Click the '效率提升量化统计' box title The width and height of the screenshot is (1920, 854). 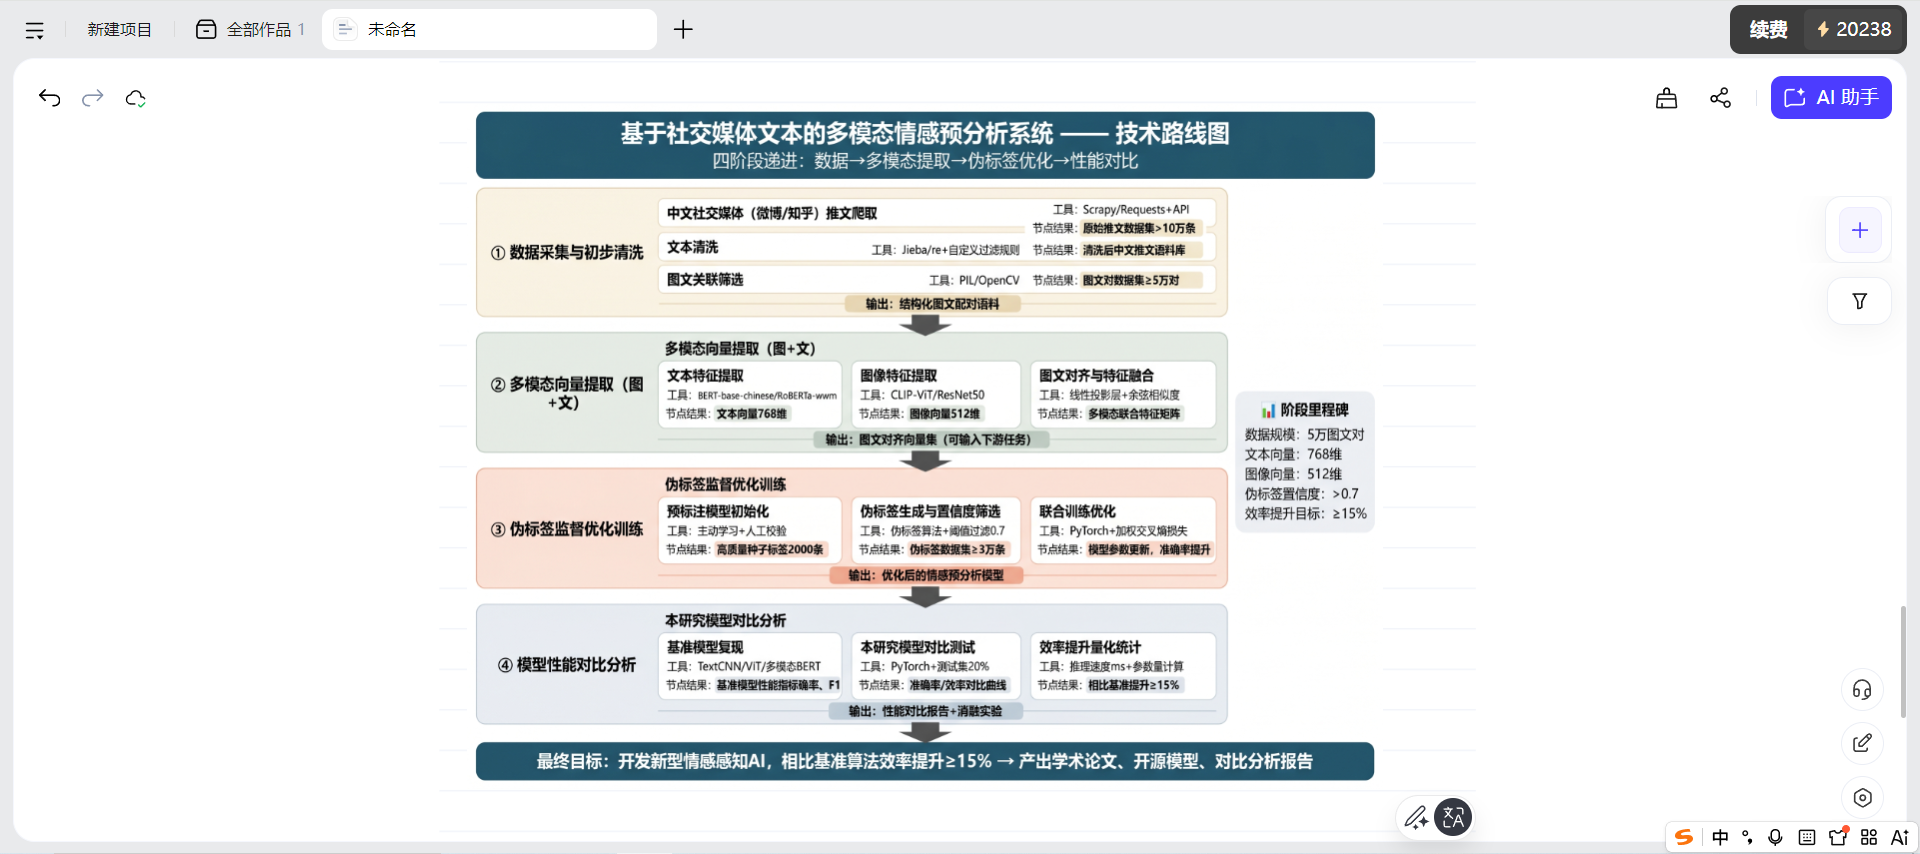coord(1090,648)
